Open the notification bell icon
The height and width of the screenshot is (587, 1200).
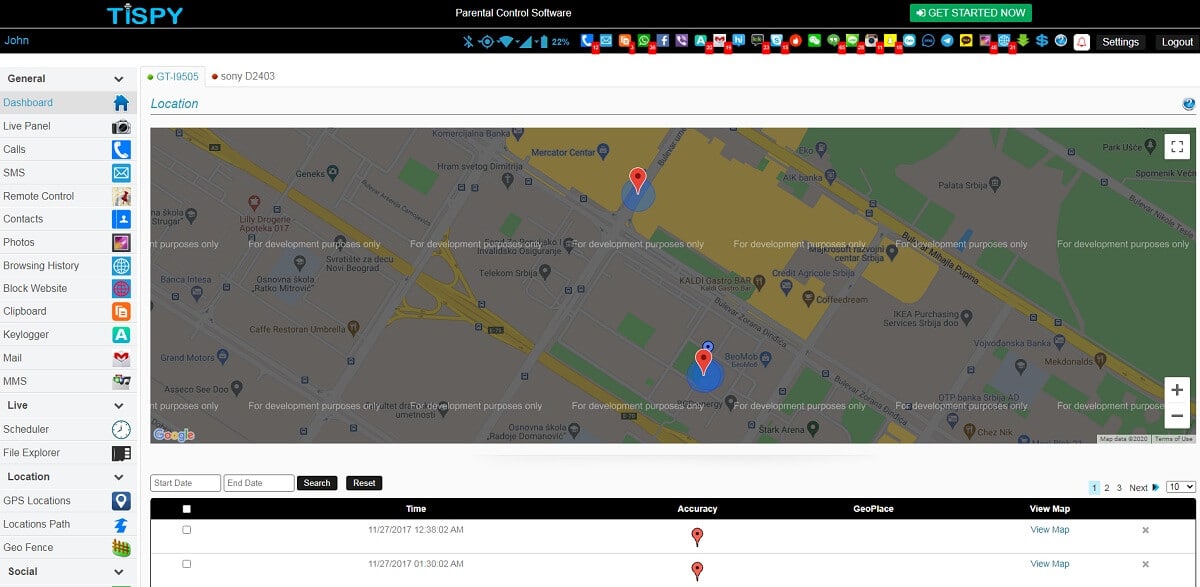[x=1082, y=42]
